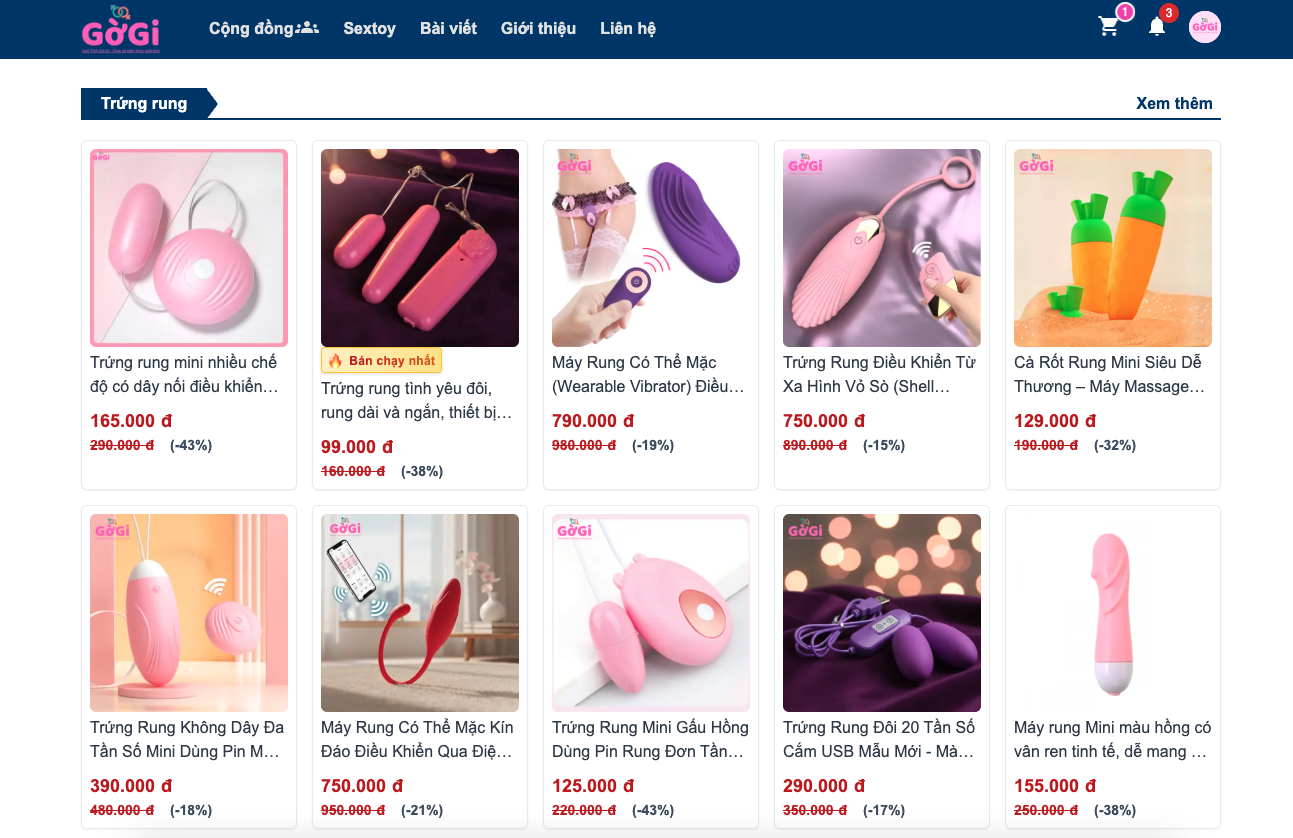Image resolution: width=1293 pixels, height=838 pixels.
Task: Click the Trứng Rung Không Dây title
Action: tap(187, 739)
